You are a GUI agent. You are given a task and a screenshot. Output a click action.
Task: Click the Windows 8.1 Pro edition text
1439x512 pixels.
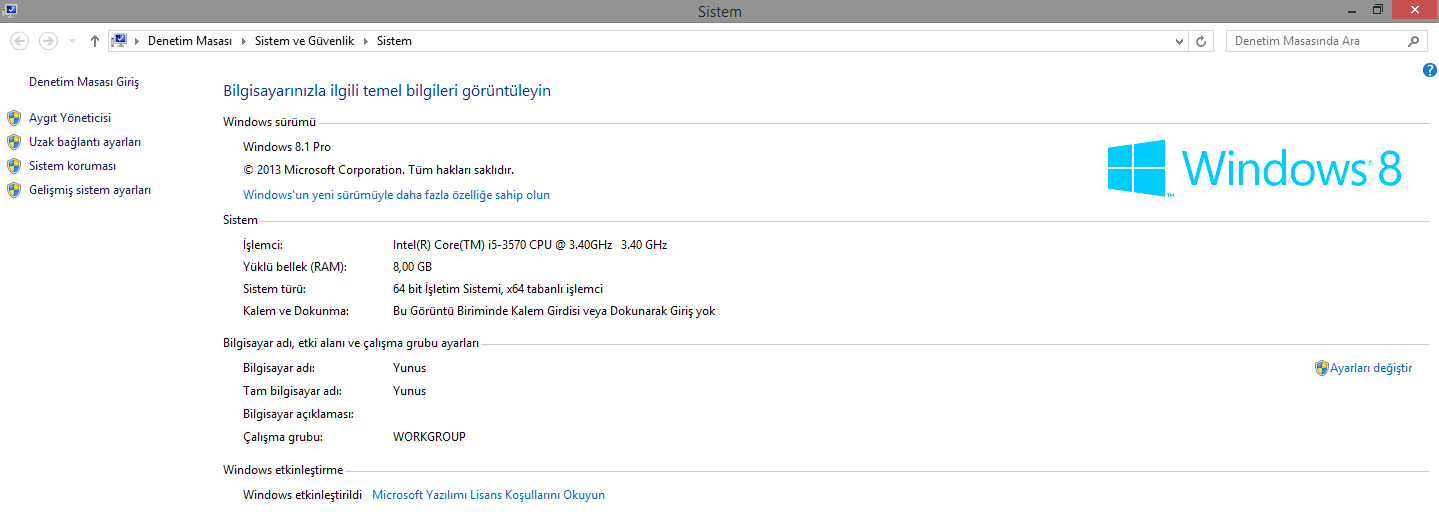287,147
